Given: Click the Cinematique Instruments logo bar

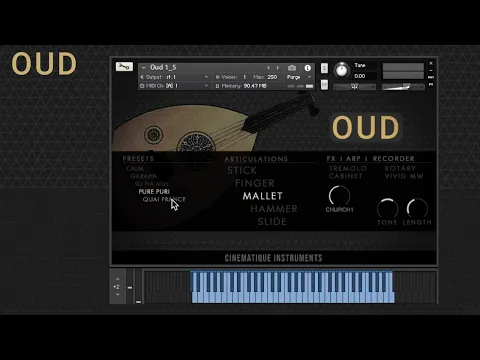Looking at the screenshot, I should click(x=273, y=258).
